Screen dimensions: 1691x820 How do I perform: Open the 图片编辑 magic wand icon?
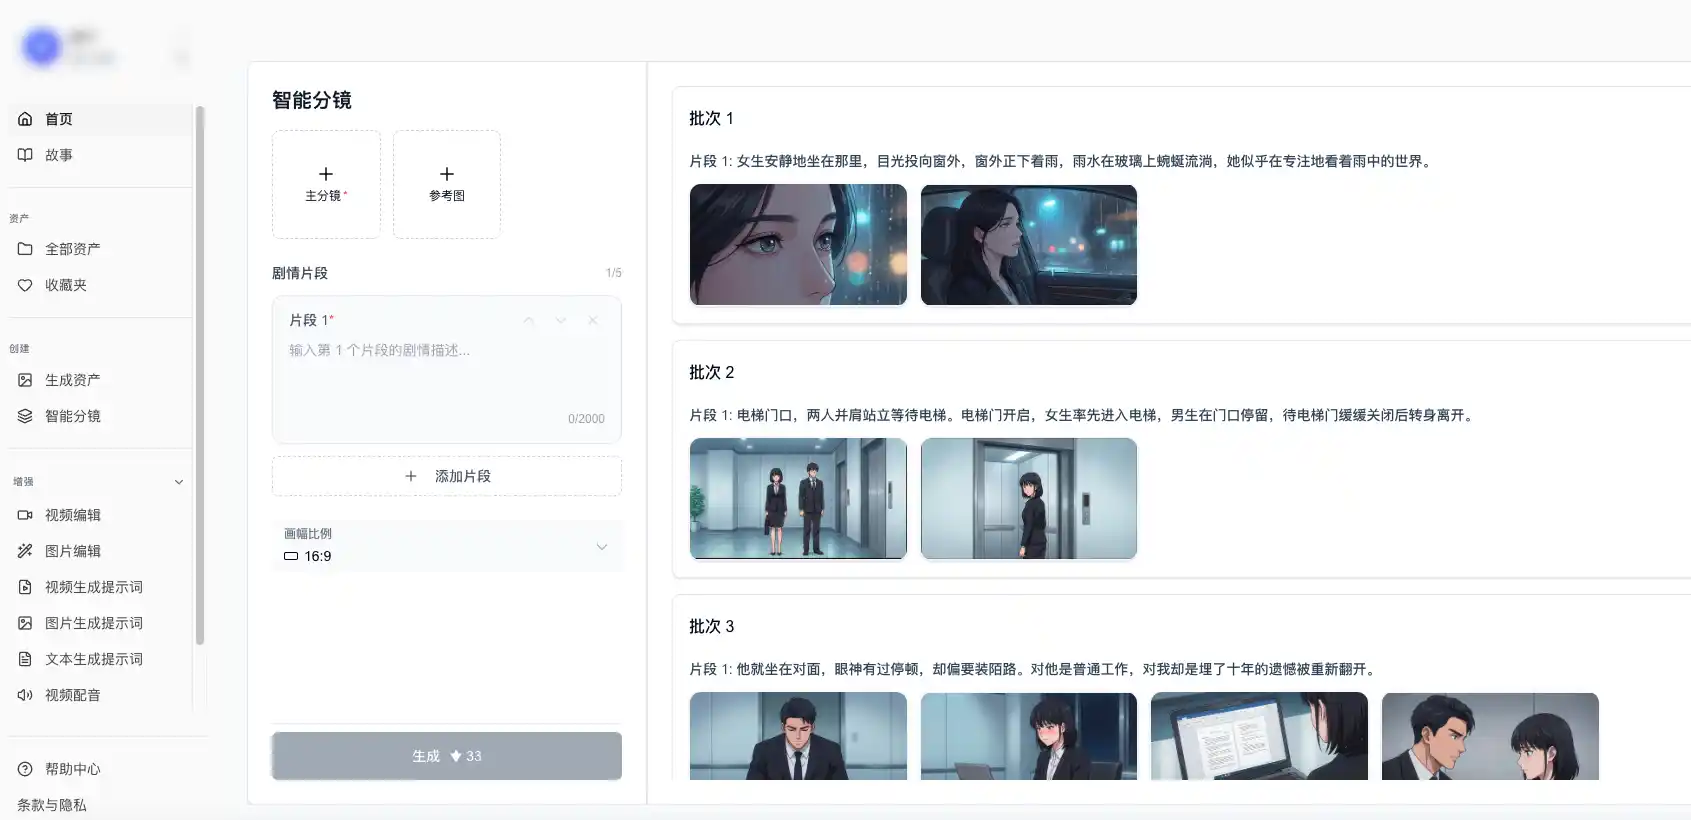click(x=25, y=551)
